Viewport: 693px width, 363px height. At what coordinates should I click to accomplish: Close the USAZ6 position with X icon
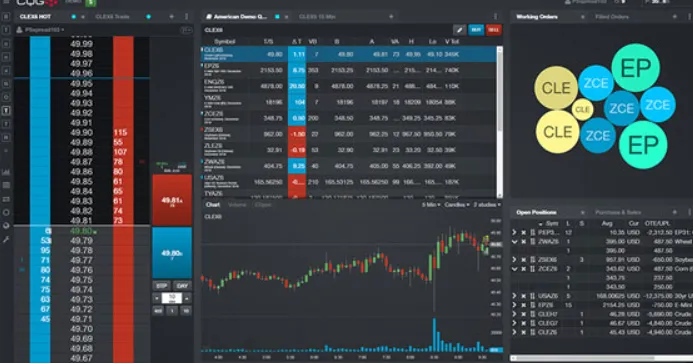point(523,296)
